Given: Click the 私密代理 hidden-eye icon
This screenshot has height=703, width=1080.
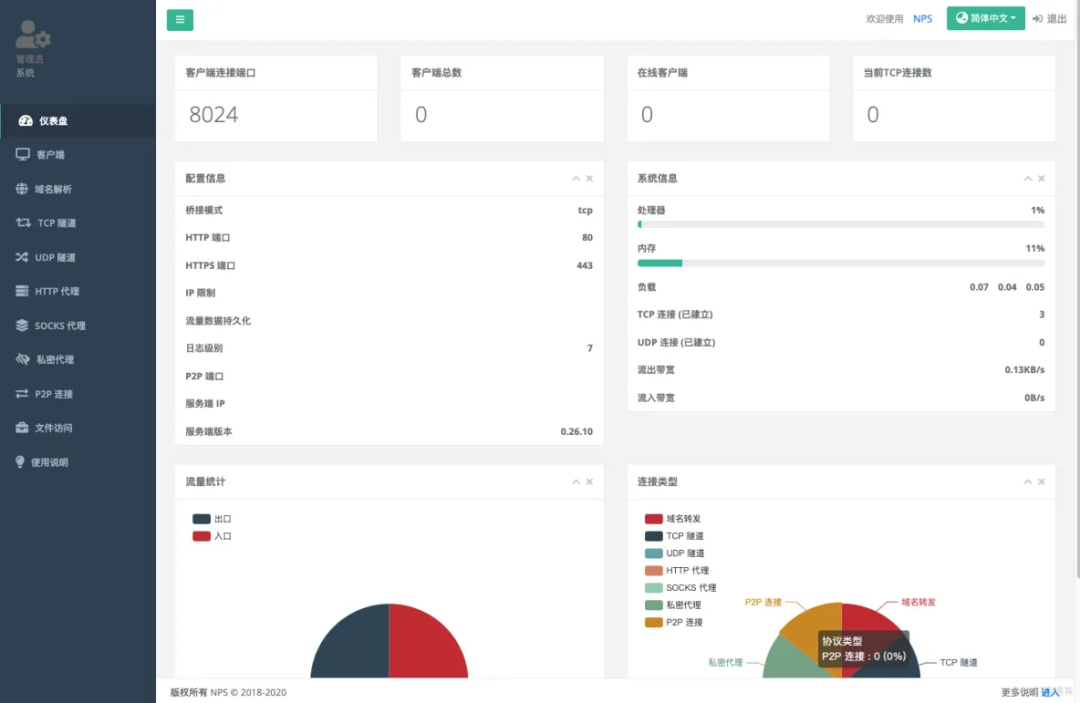Looking at the screenshot, I should click(x=23, y=359).
